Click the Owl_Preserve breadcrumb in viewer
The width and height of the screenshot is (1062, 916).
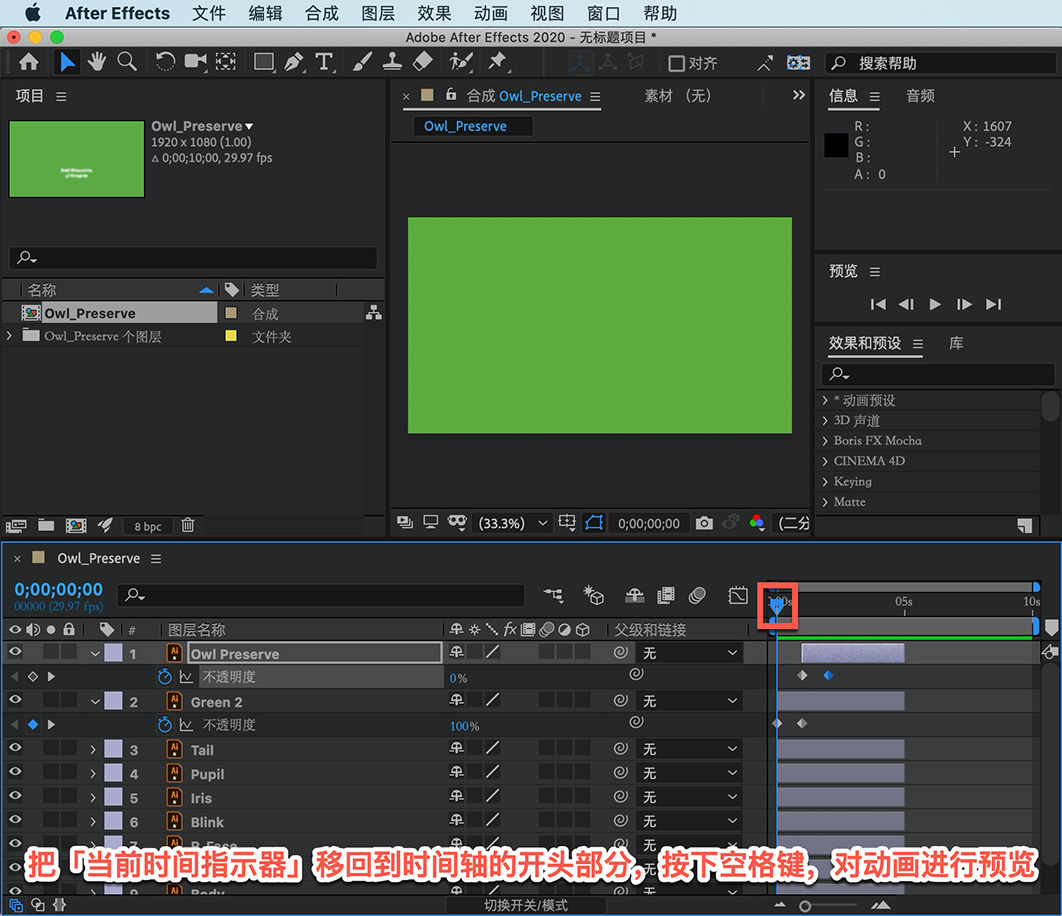click(x=465, y=126)
